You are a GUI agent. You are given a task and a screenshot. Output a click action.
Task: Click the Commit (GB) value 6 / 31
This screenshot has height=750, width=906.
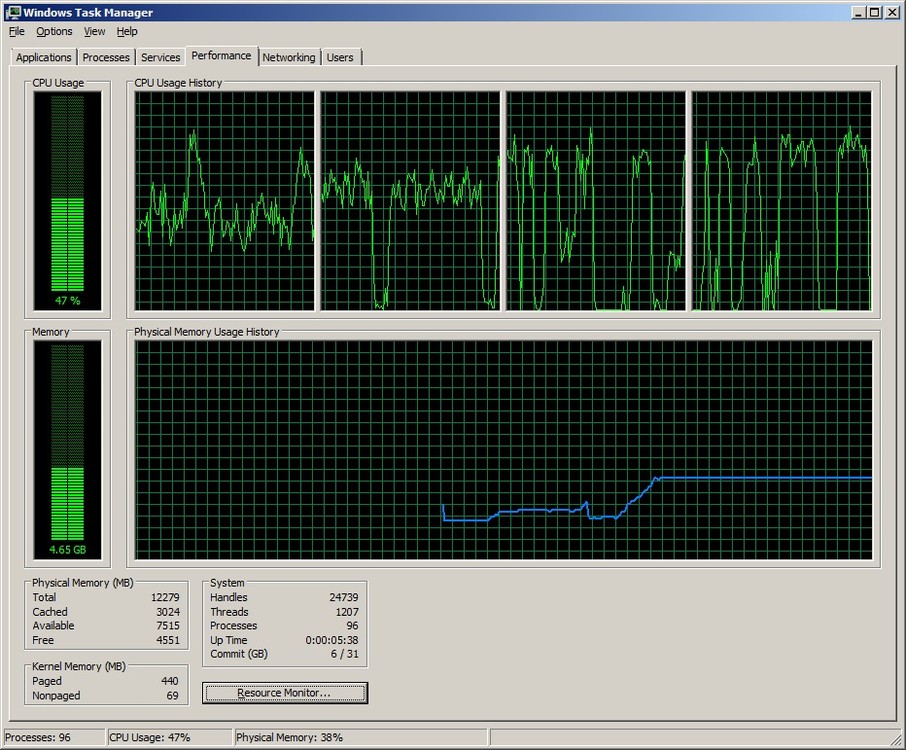344,654
